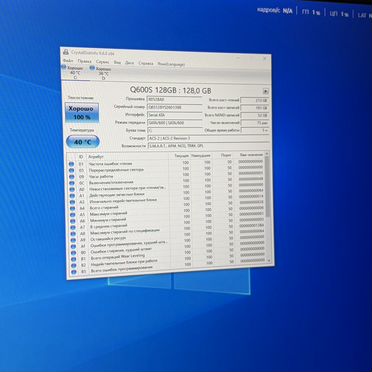
Task: Click the attribute list vertical scrollbar thumb
Action: coord(267,188)
